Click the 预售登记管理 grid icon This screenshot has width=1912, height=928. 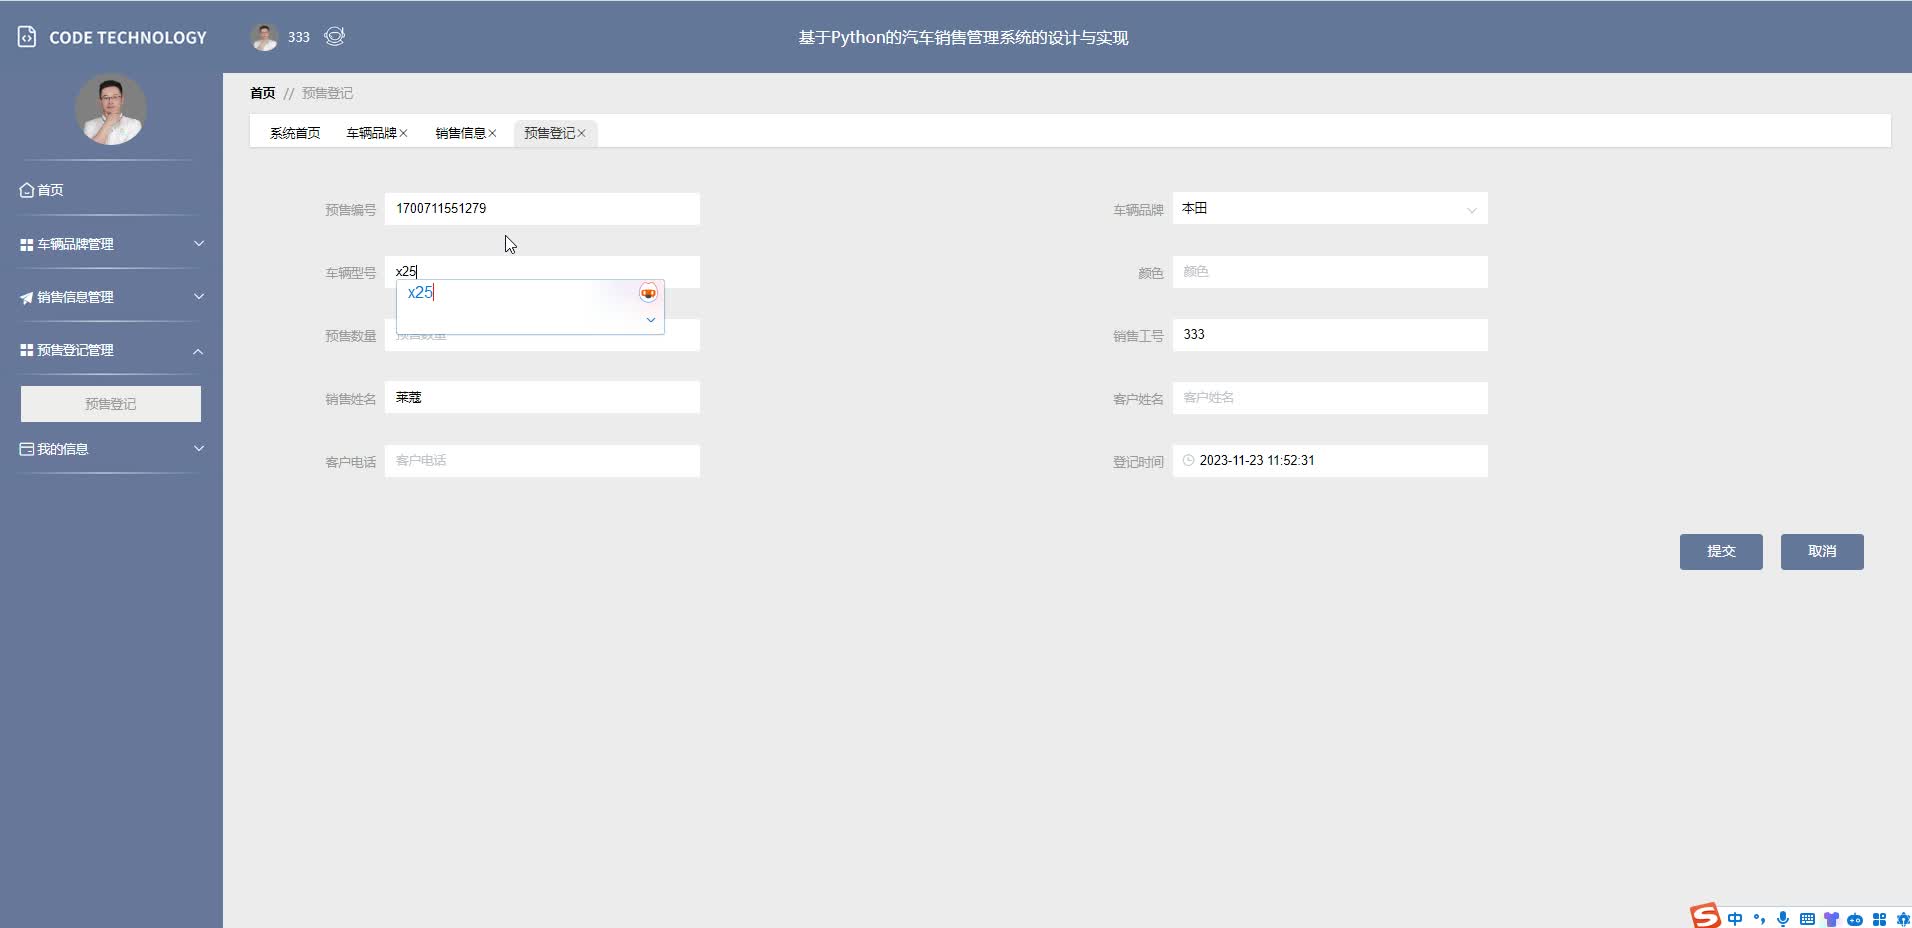click(x=27, y=350)
